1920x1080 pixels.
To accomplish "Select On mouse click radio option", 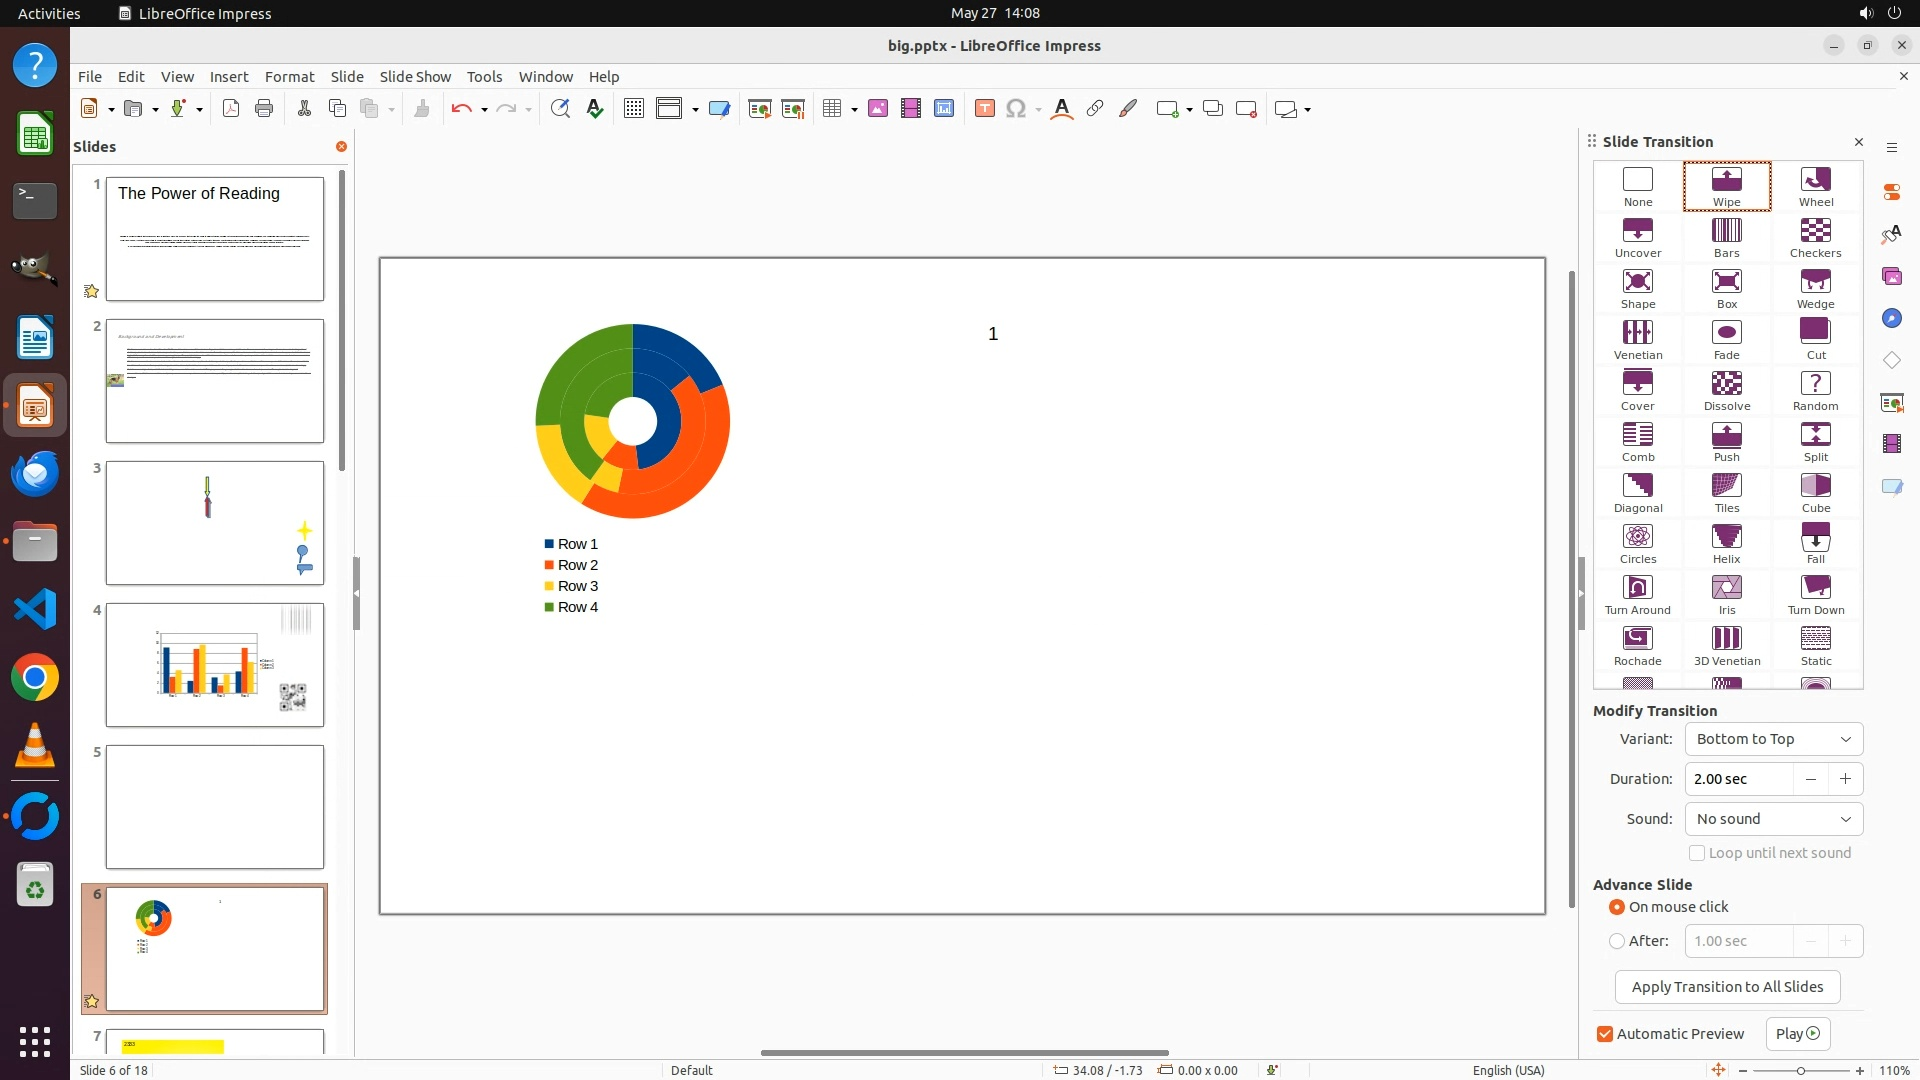I will (x=1617, y=907).
